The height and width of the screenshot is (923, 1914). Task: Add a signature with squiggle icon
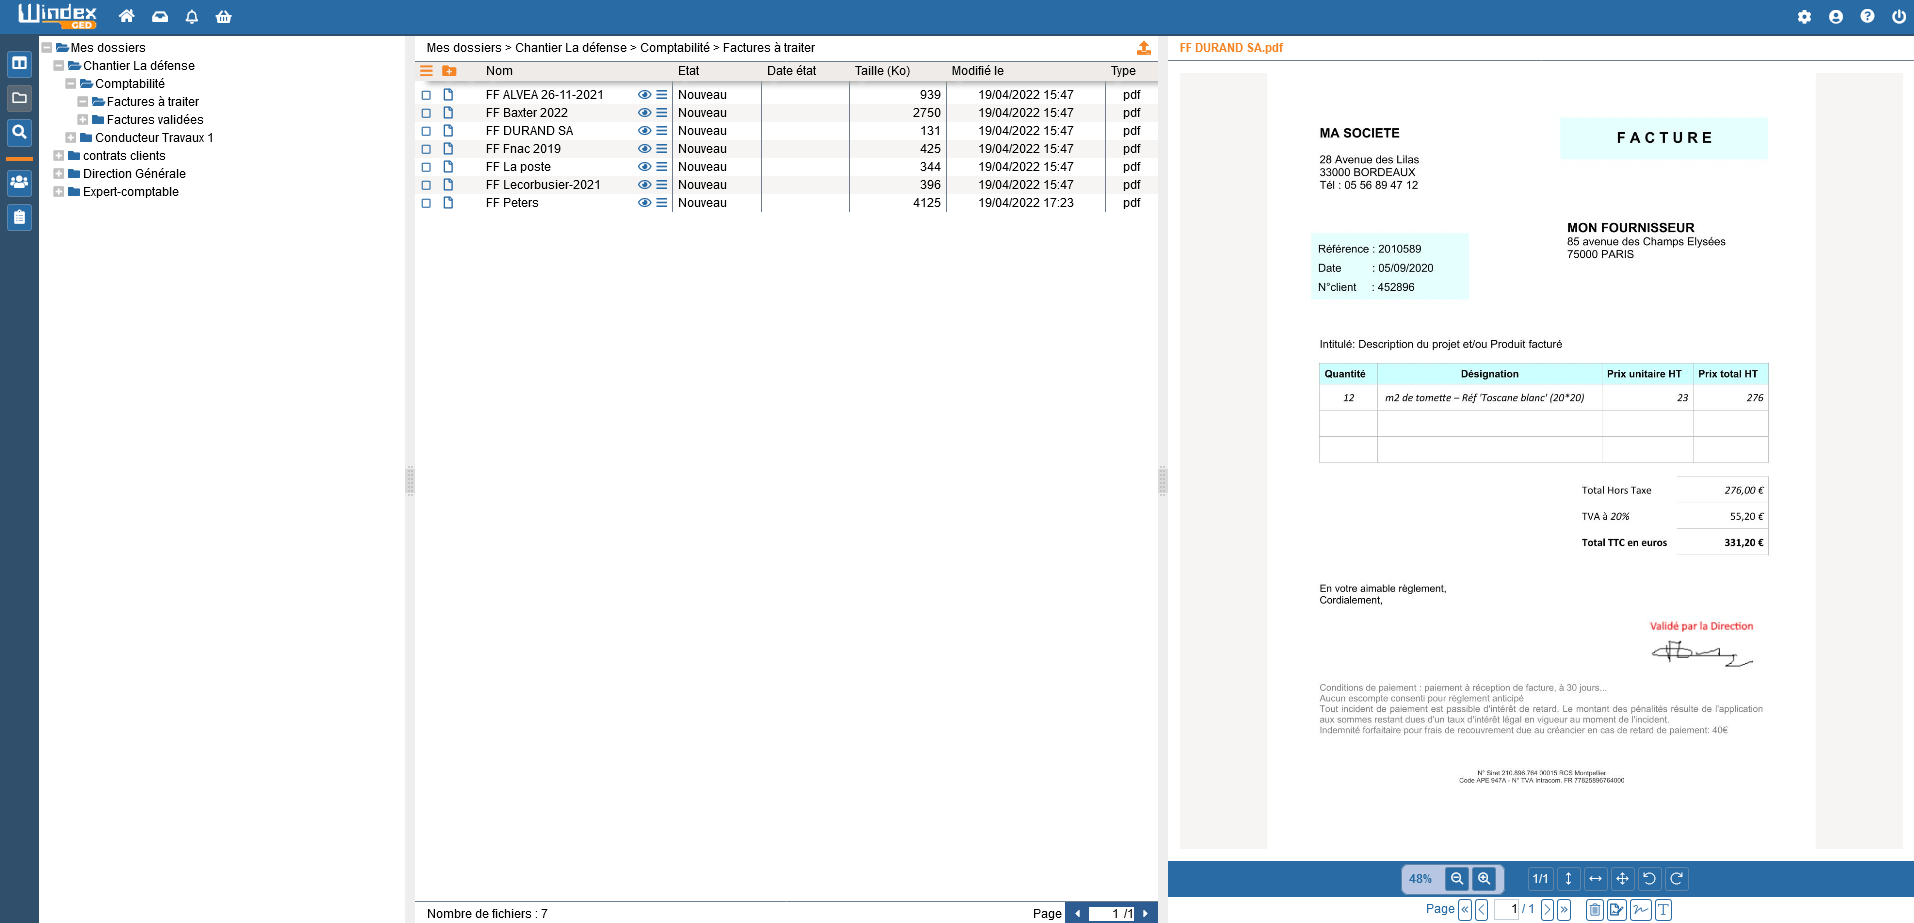(x=1640, y=909)
